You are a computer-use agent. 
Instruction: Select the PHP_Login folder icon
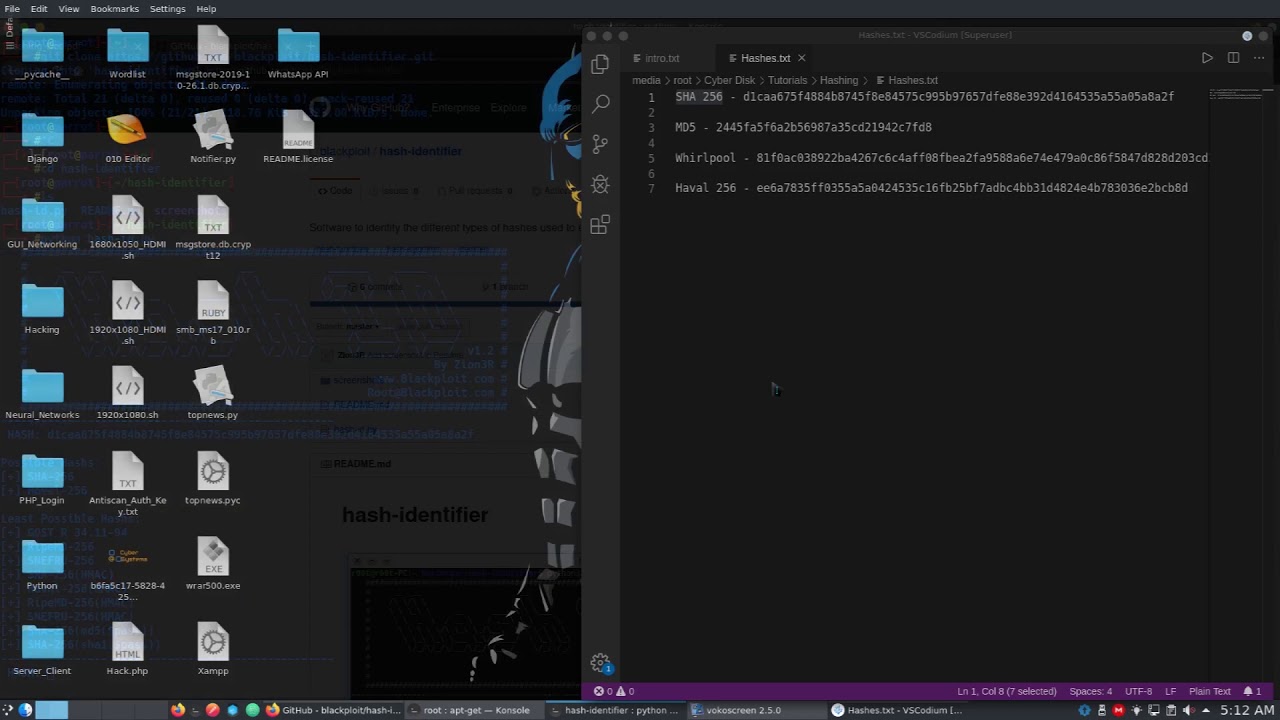(x=42, y=481)
